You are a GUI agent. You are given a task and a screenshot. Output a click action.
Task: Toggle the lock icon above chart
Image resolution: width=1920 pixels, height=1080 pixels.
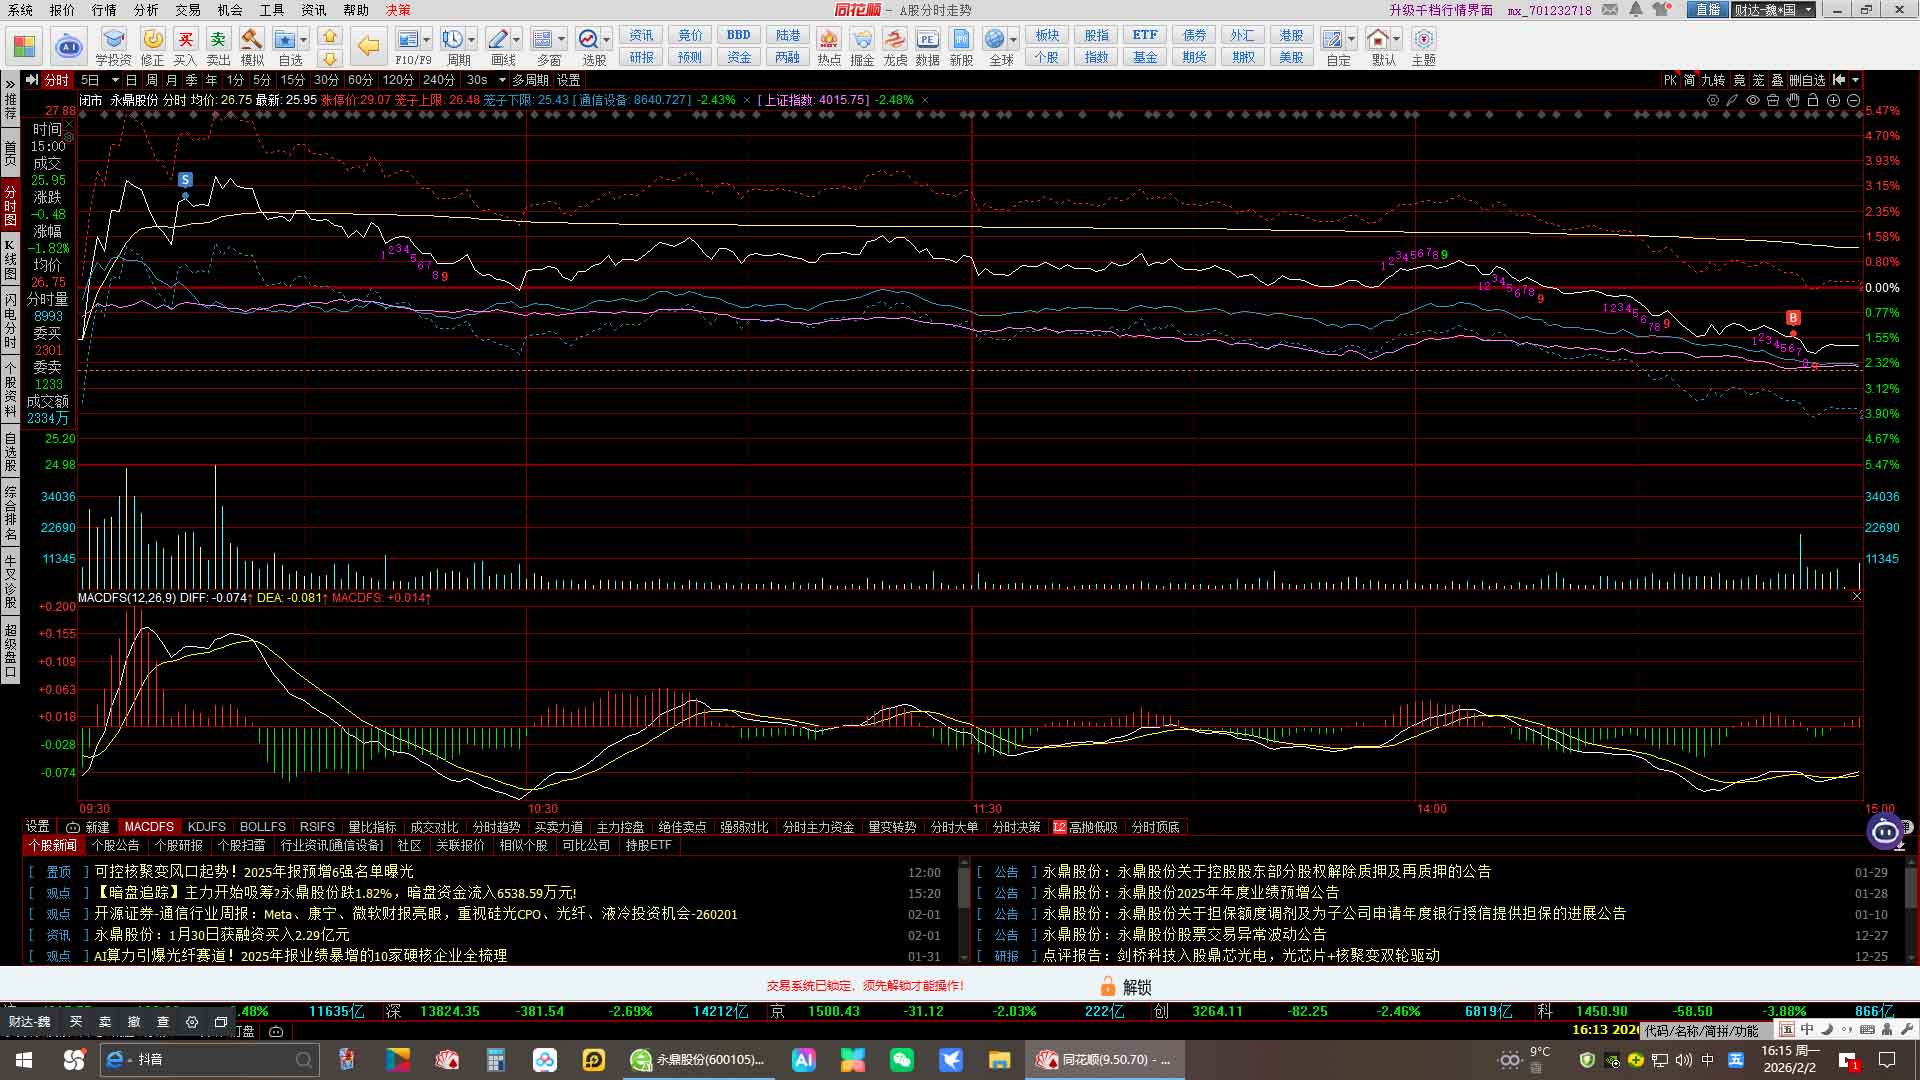coord(1813,100)
